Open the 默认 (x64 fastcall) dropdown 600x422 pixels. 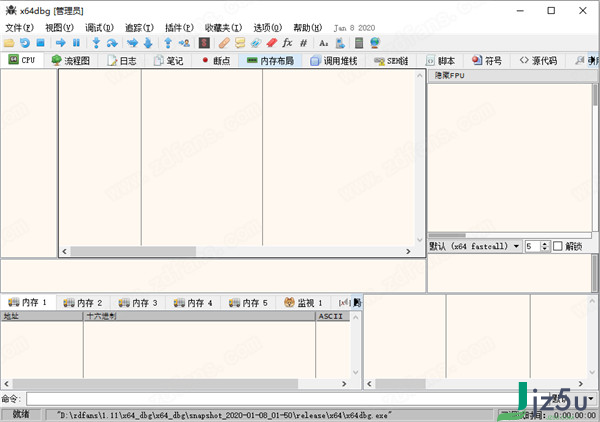(475, 246)
